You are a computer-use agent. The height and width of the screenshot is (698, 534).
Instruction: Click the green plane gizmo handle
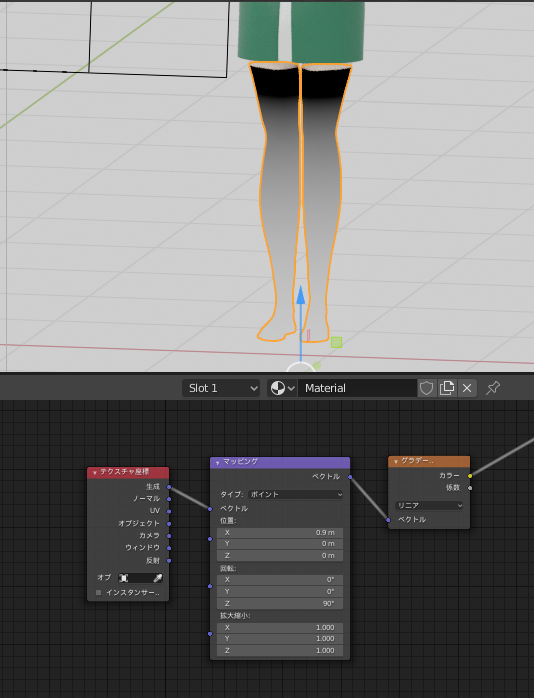336,342
